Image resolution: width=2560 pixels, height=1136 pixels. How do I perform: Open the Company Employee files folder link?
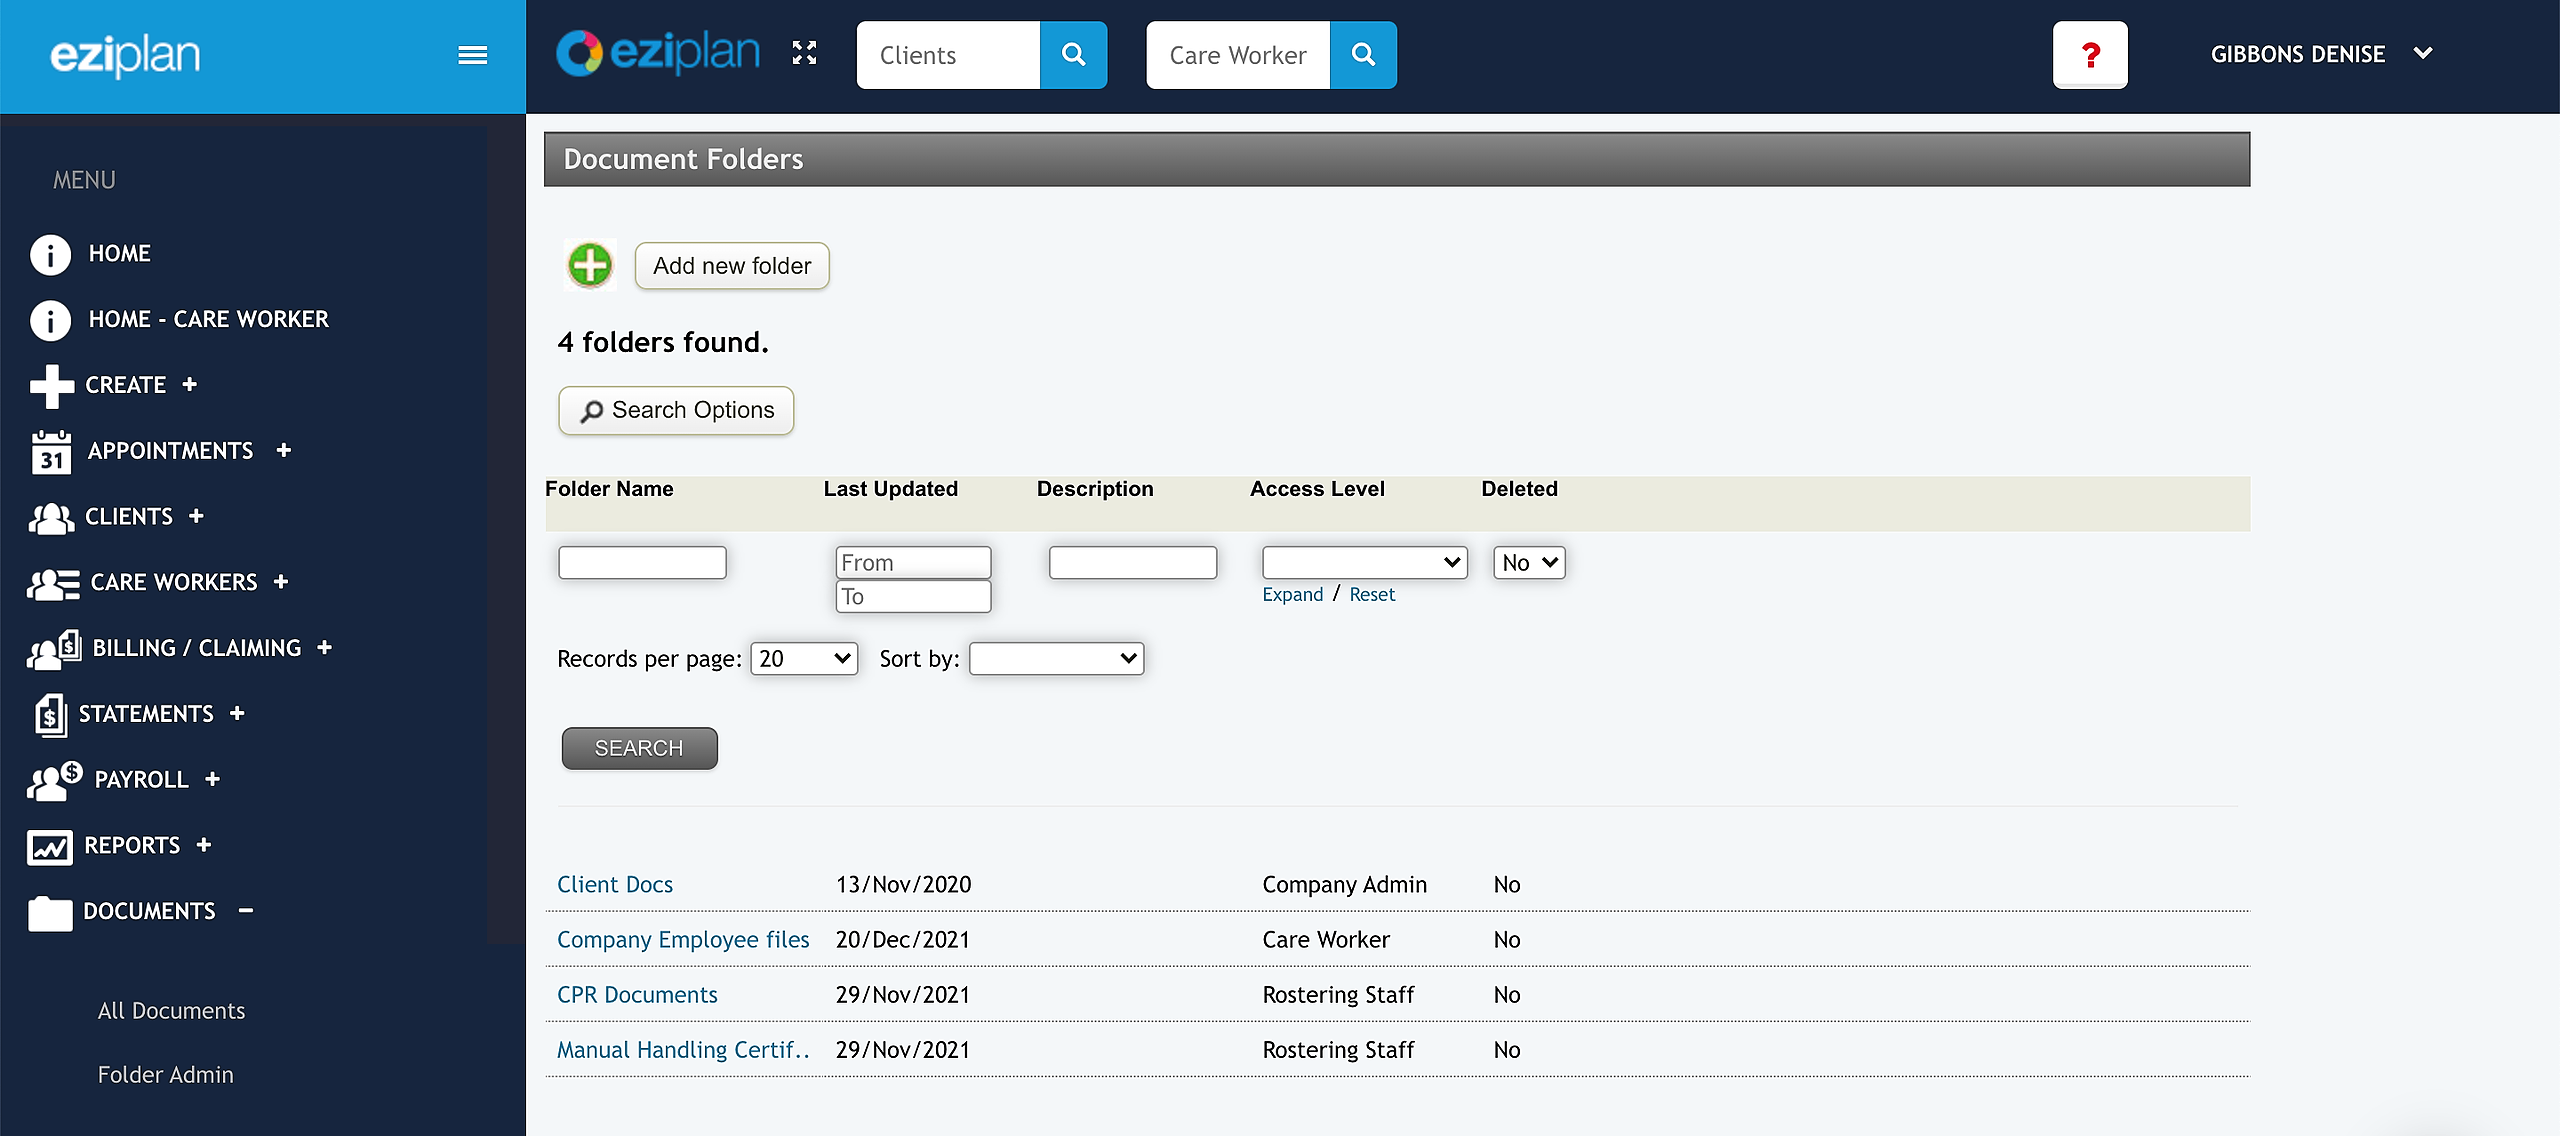point(683,940)
